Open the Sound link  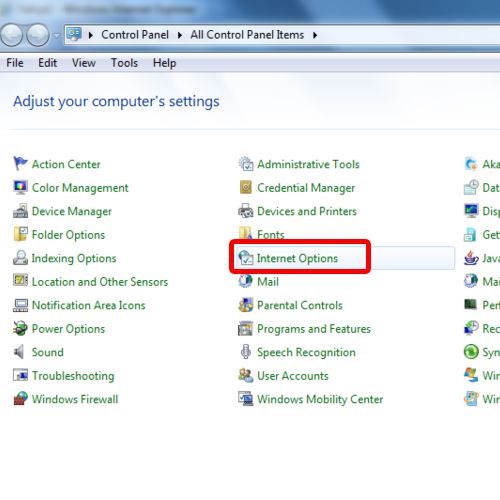48,352
